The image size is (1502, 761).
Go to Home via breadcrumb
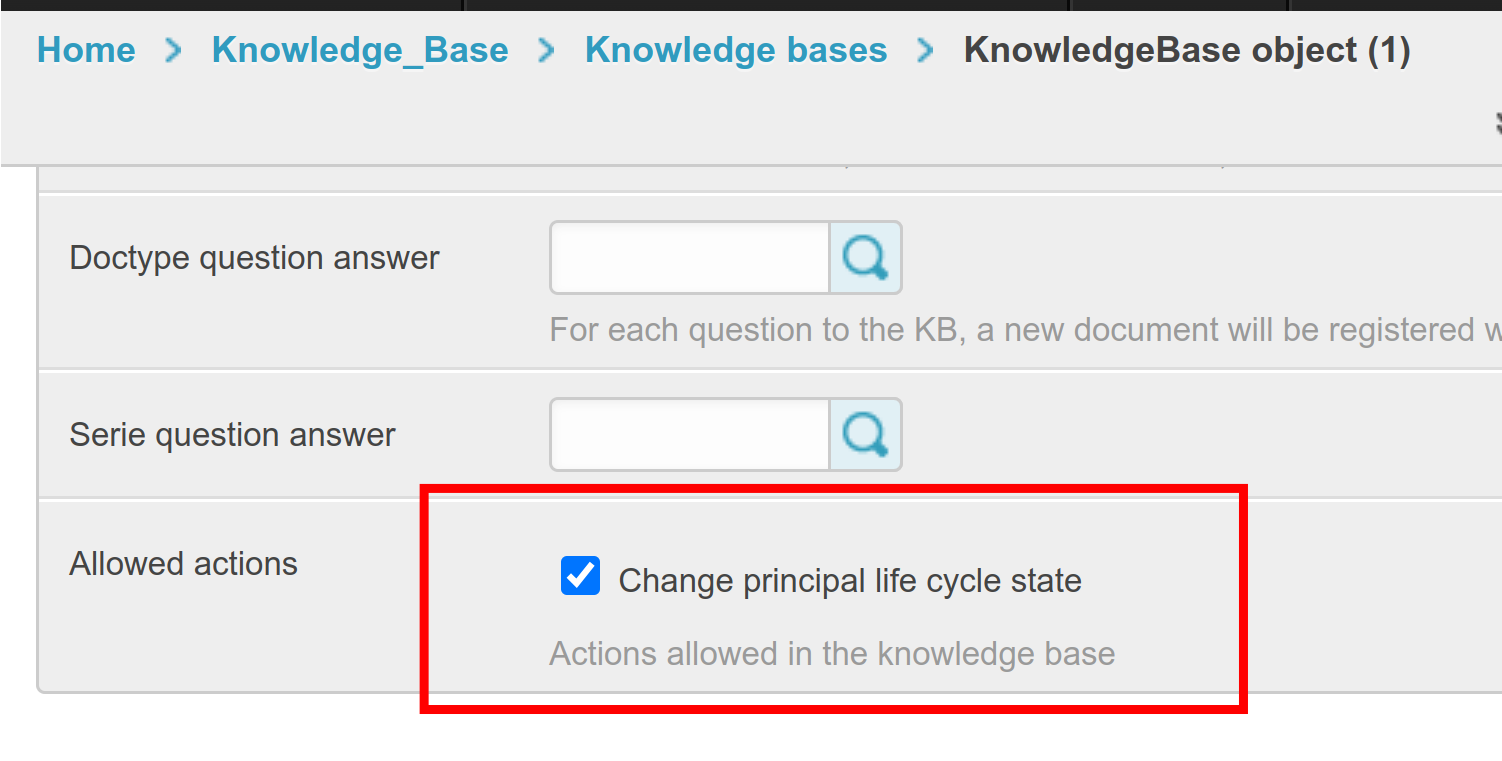[x=86, y=50]
